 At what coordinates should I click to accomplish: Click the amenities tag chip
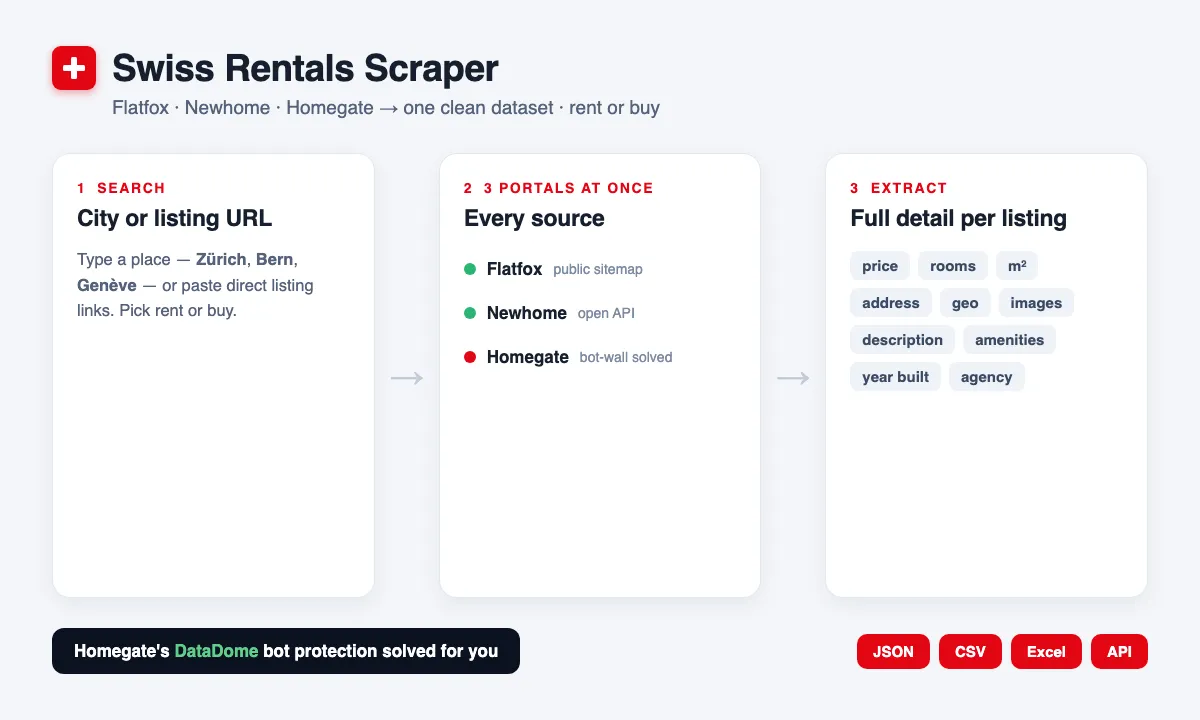pyautogui.click(x=1009, y=340)
